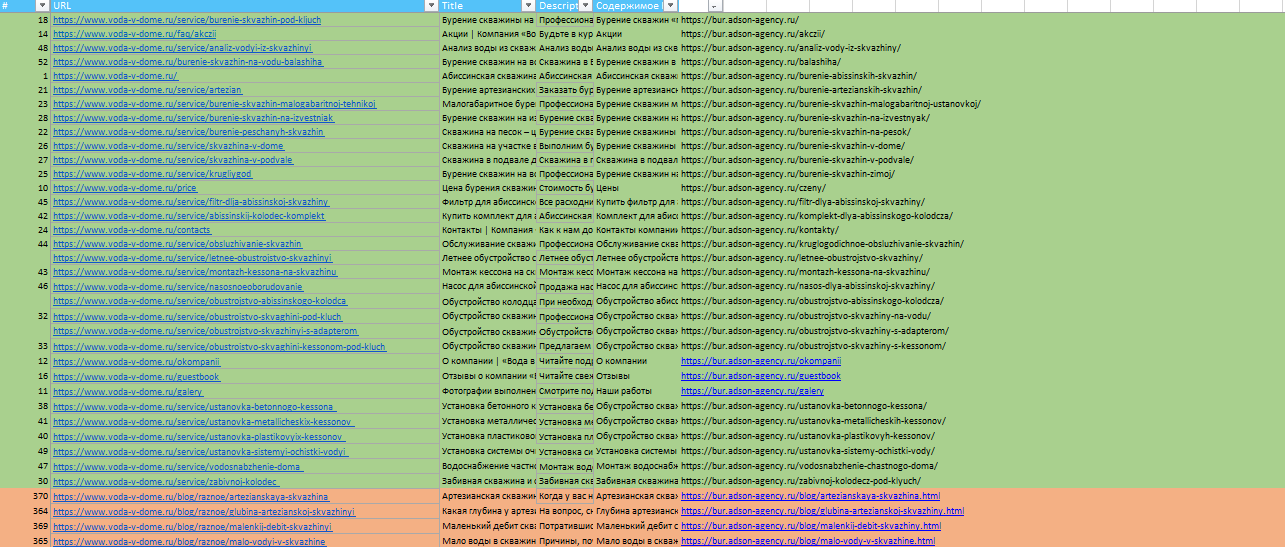This screenshot has height=547, width=1285.
Task: Open the Title column filter dropdown
Action: click(529, 6)
